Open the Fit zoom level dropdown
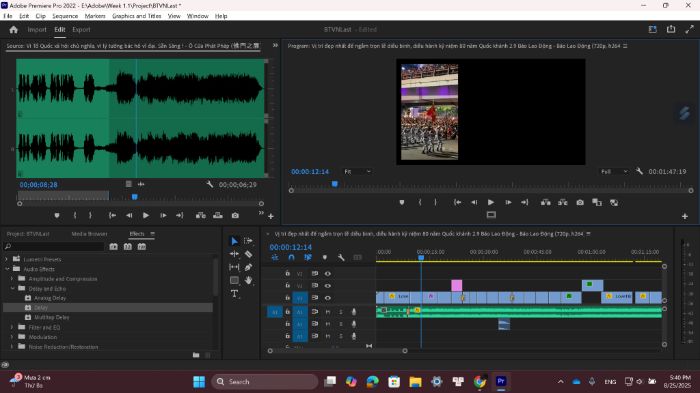The height and width of the screenshot is (393, 700). pyautogui.click(x=357, y=171)
